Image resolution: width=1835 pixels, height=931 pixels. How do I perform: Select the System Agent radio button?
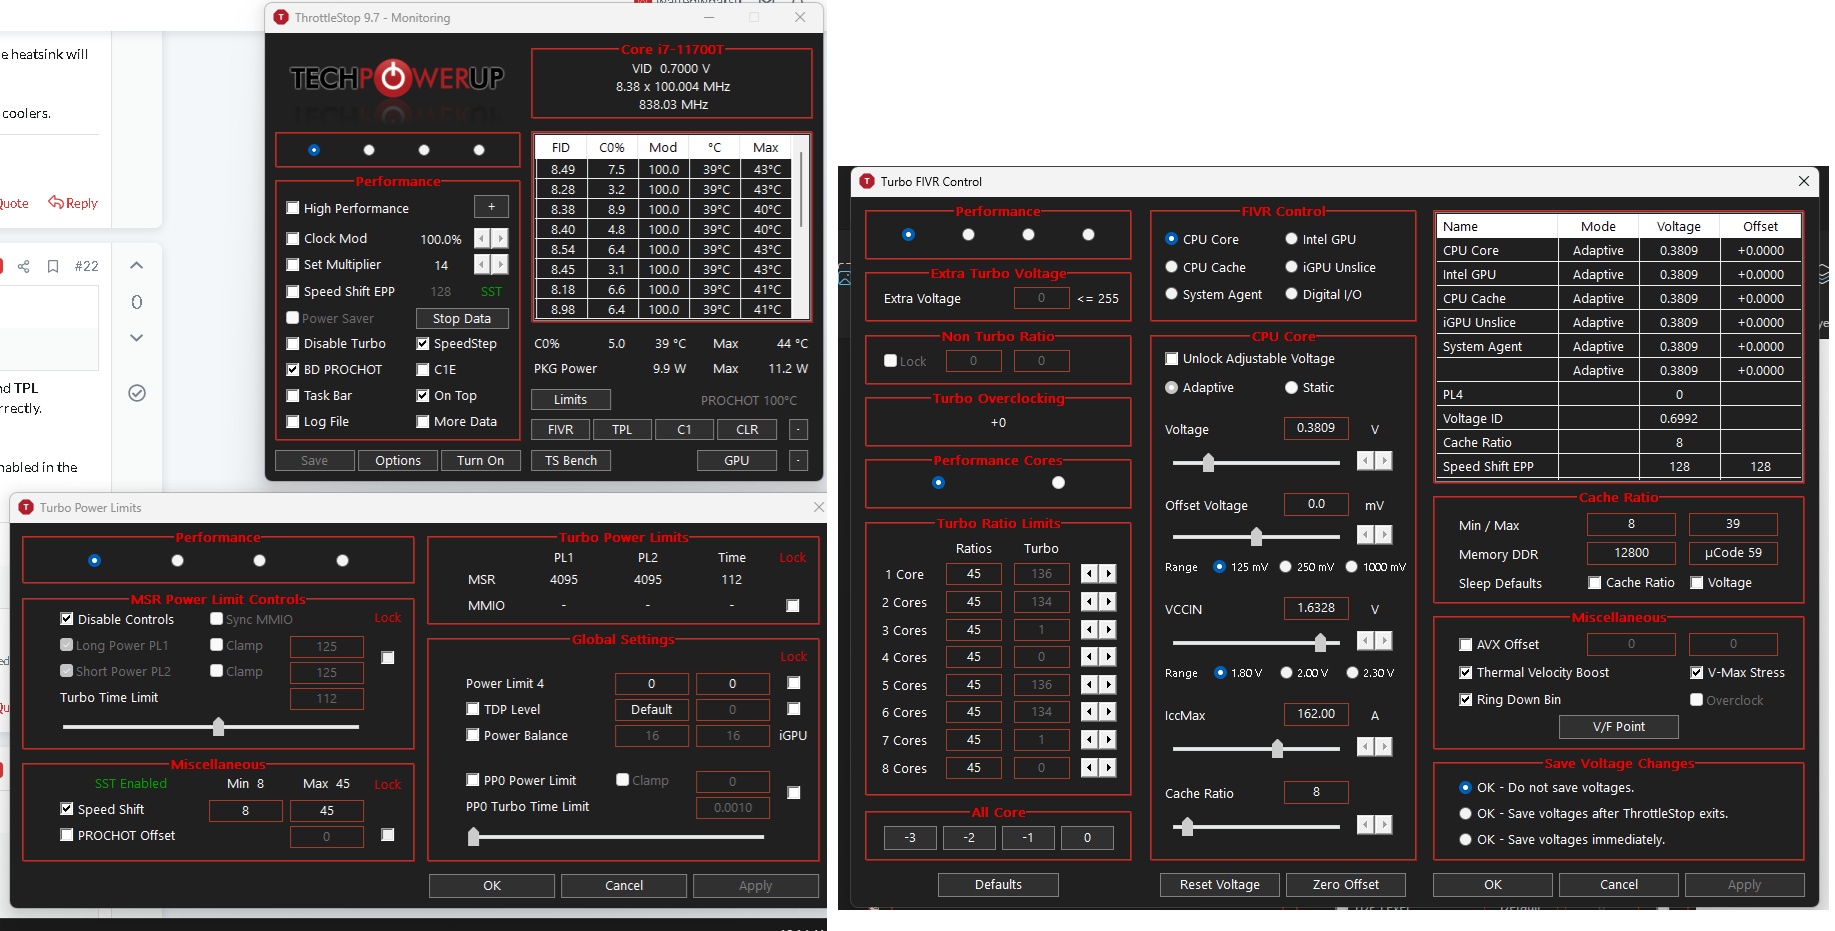(1171, 294)
